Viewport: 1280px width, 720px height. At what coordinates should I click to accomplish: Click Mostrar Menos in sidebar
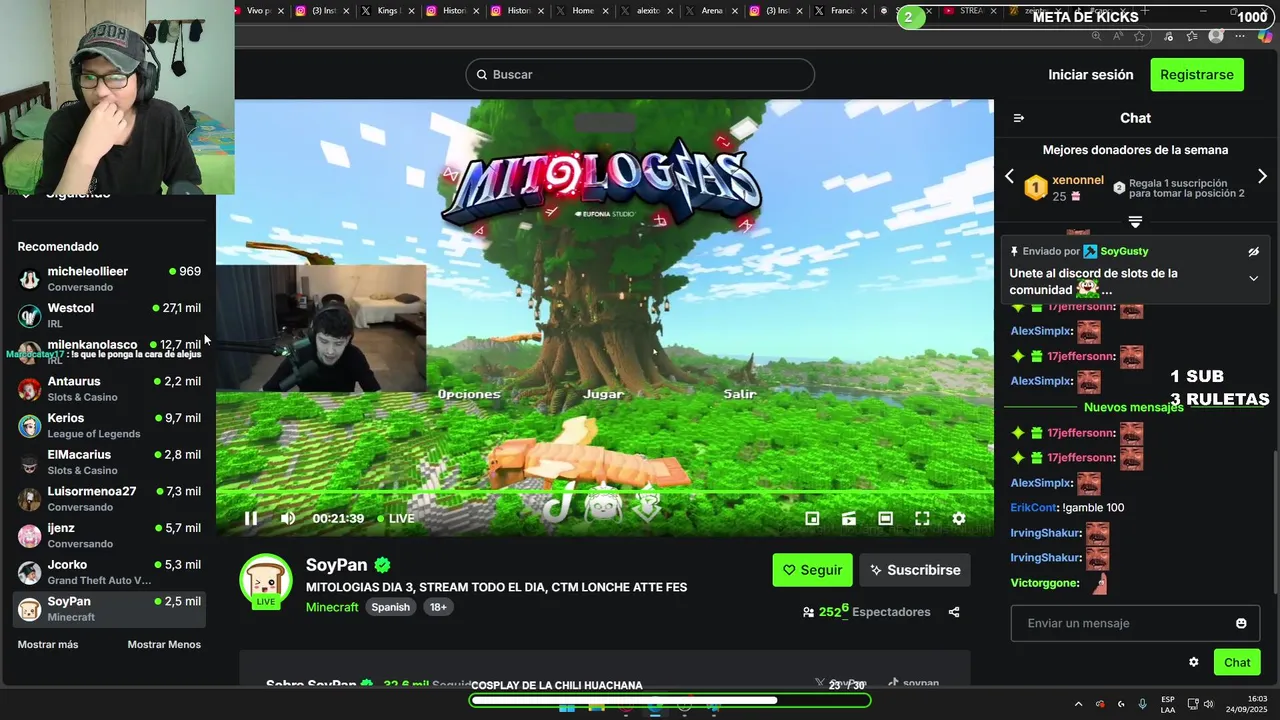(164, 644)
